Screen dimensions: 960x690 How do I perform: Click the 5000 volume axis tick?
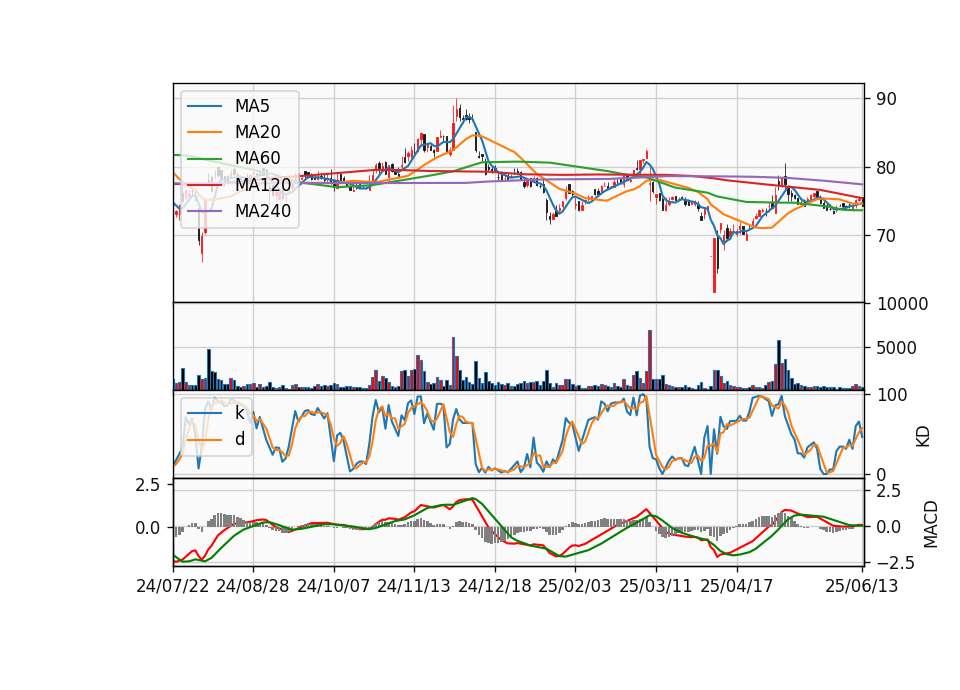tap(896, 348)
